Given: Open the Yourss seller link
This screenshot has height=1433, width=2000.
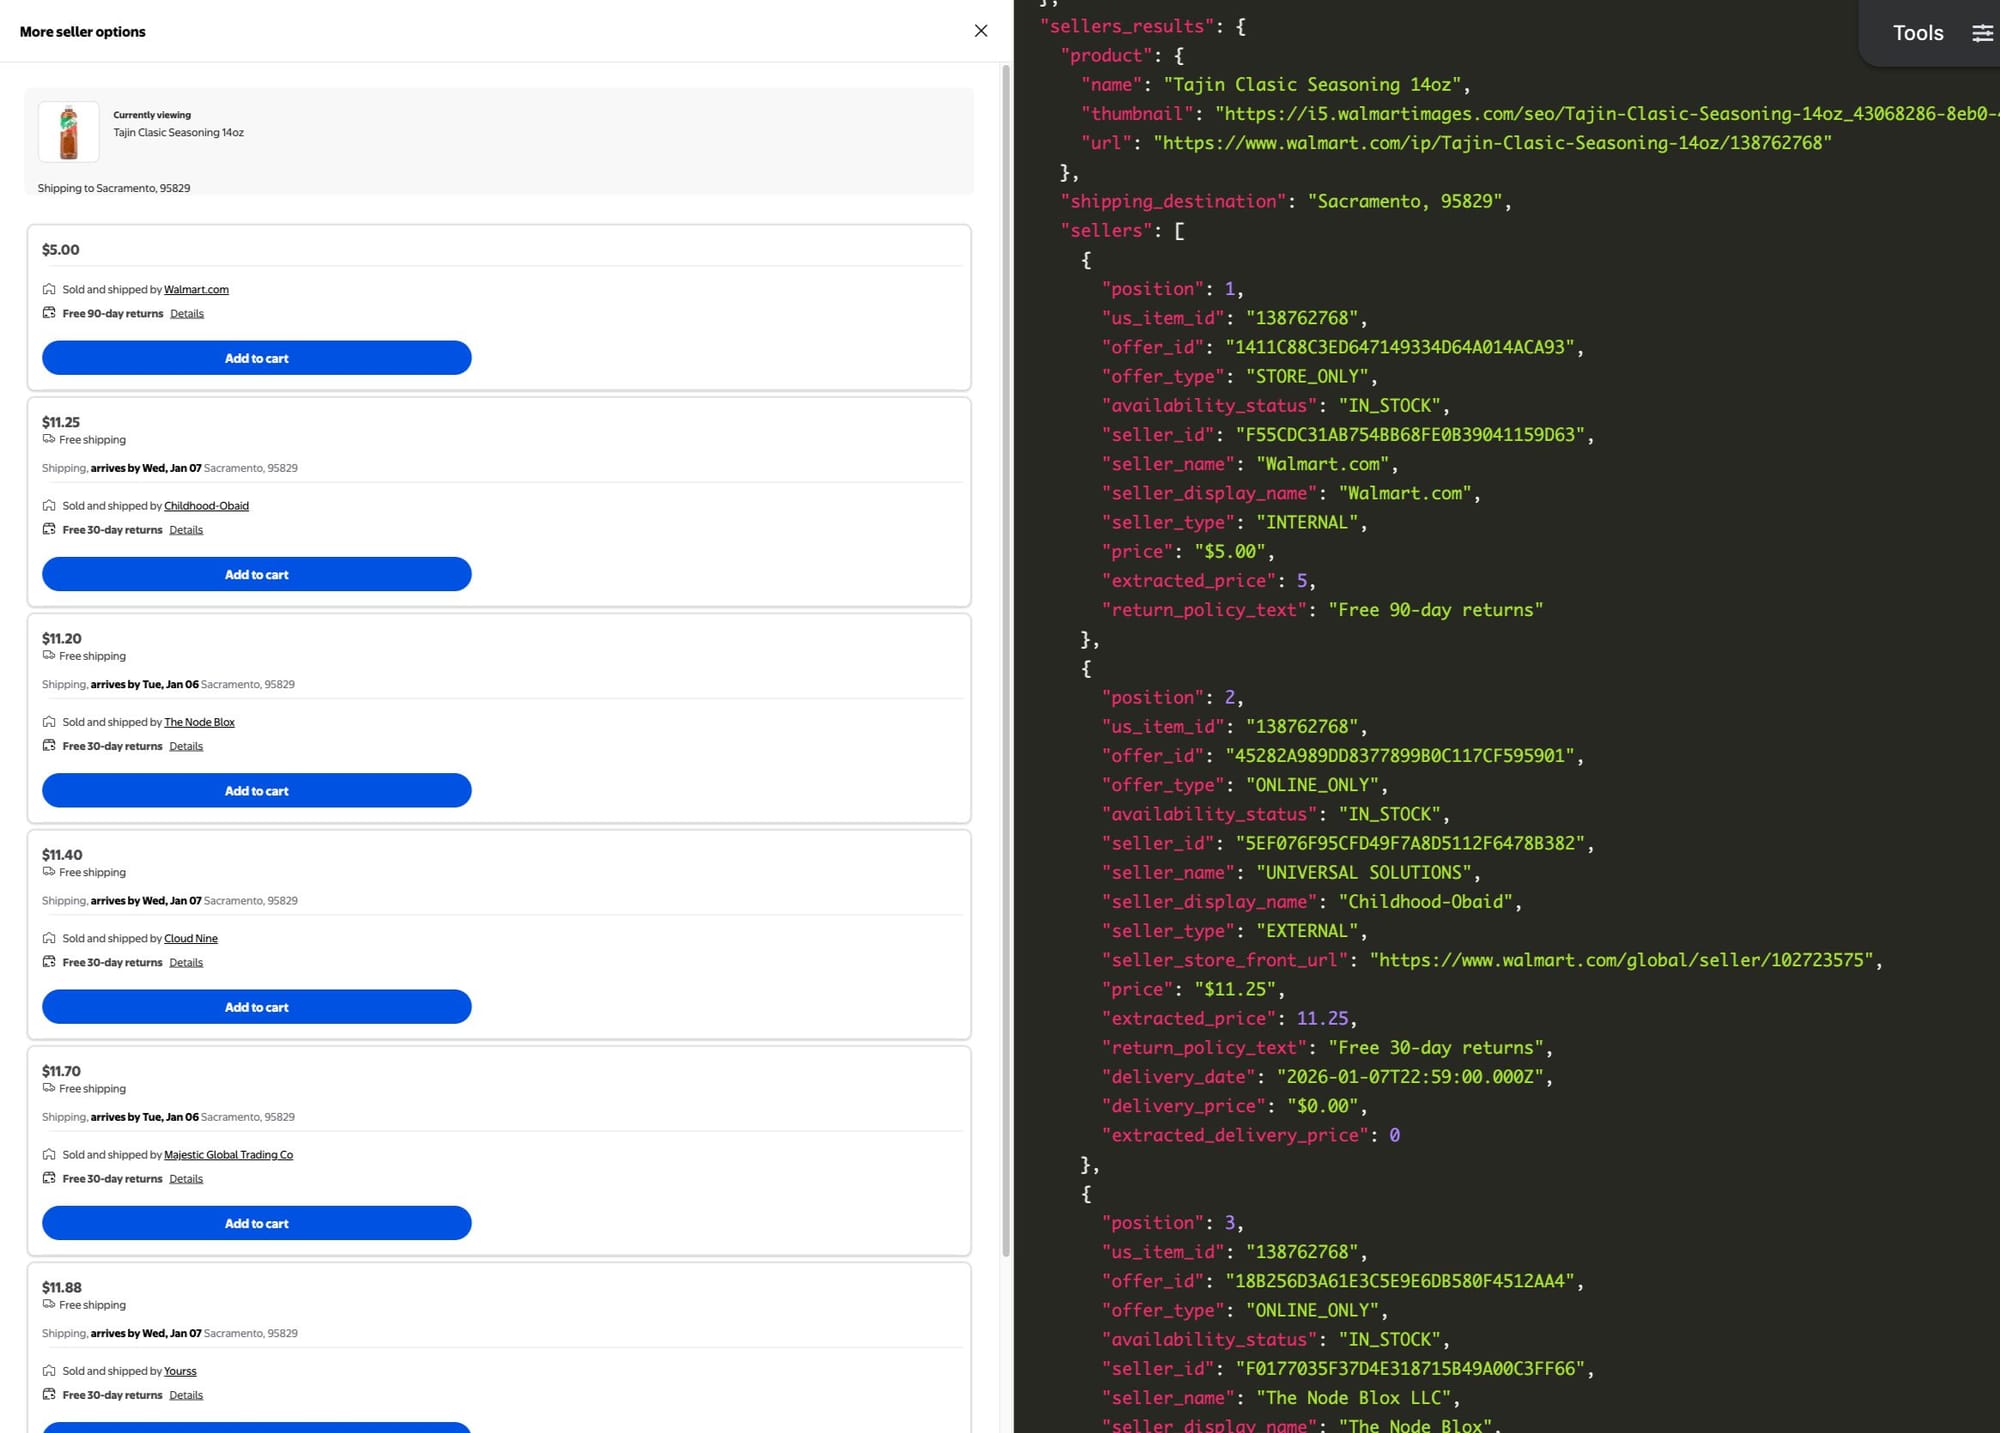Looking at the screenshot, I should point(180,1371).
